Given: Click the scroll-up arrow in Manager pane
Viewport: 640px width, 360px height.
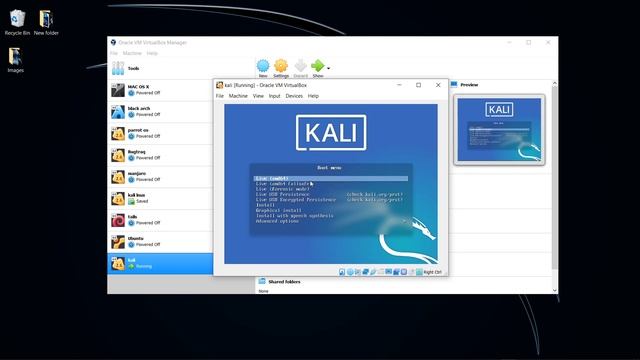Looking at the screenshot, I should (554, 83).
